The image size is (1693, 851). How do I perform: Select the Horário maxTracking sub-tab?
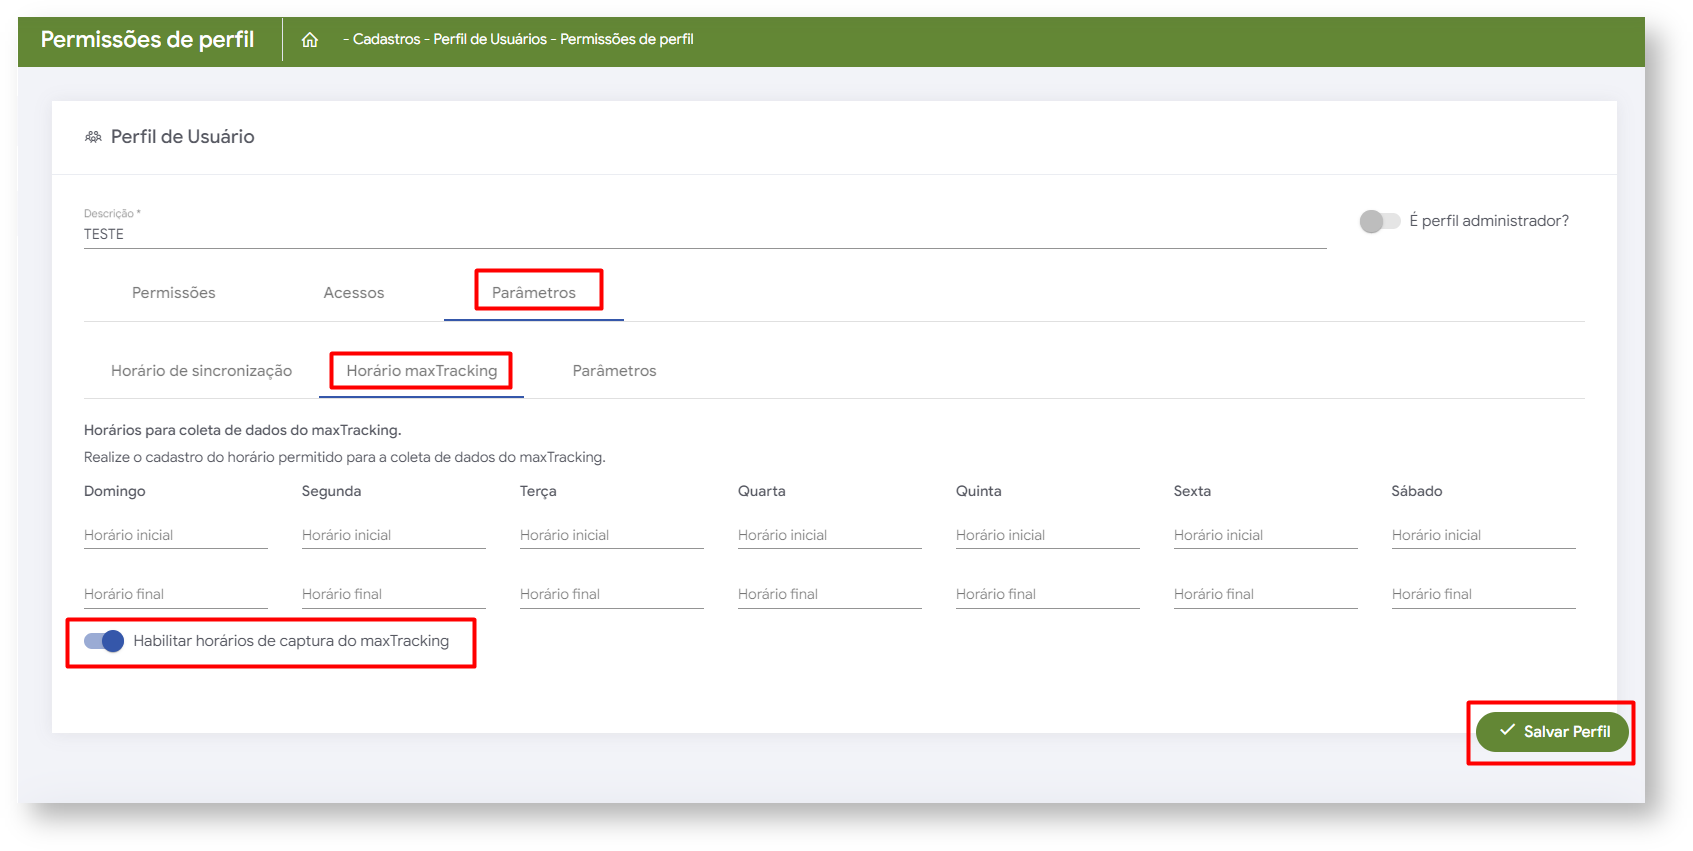click(x=421, y=371)
